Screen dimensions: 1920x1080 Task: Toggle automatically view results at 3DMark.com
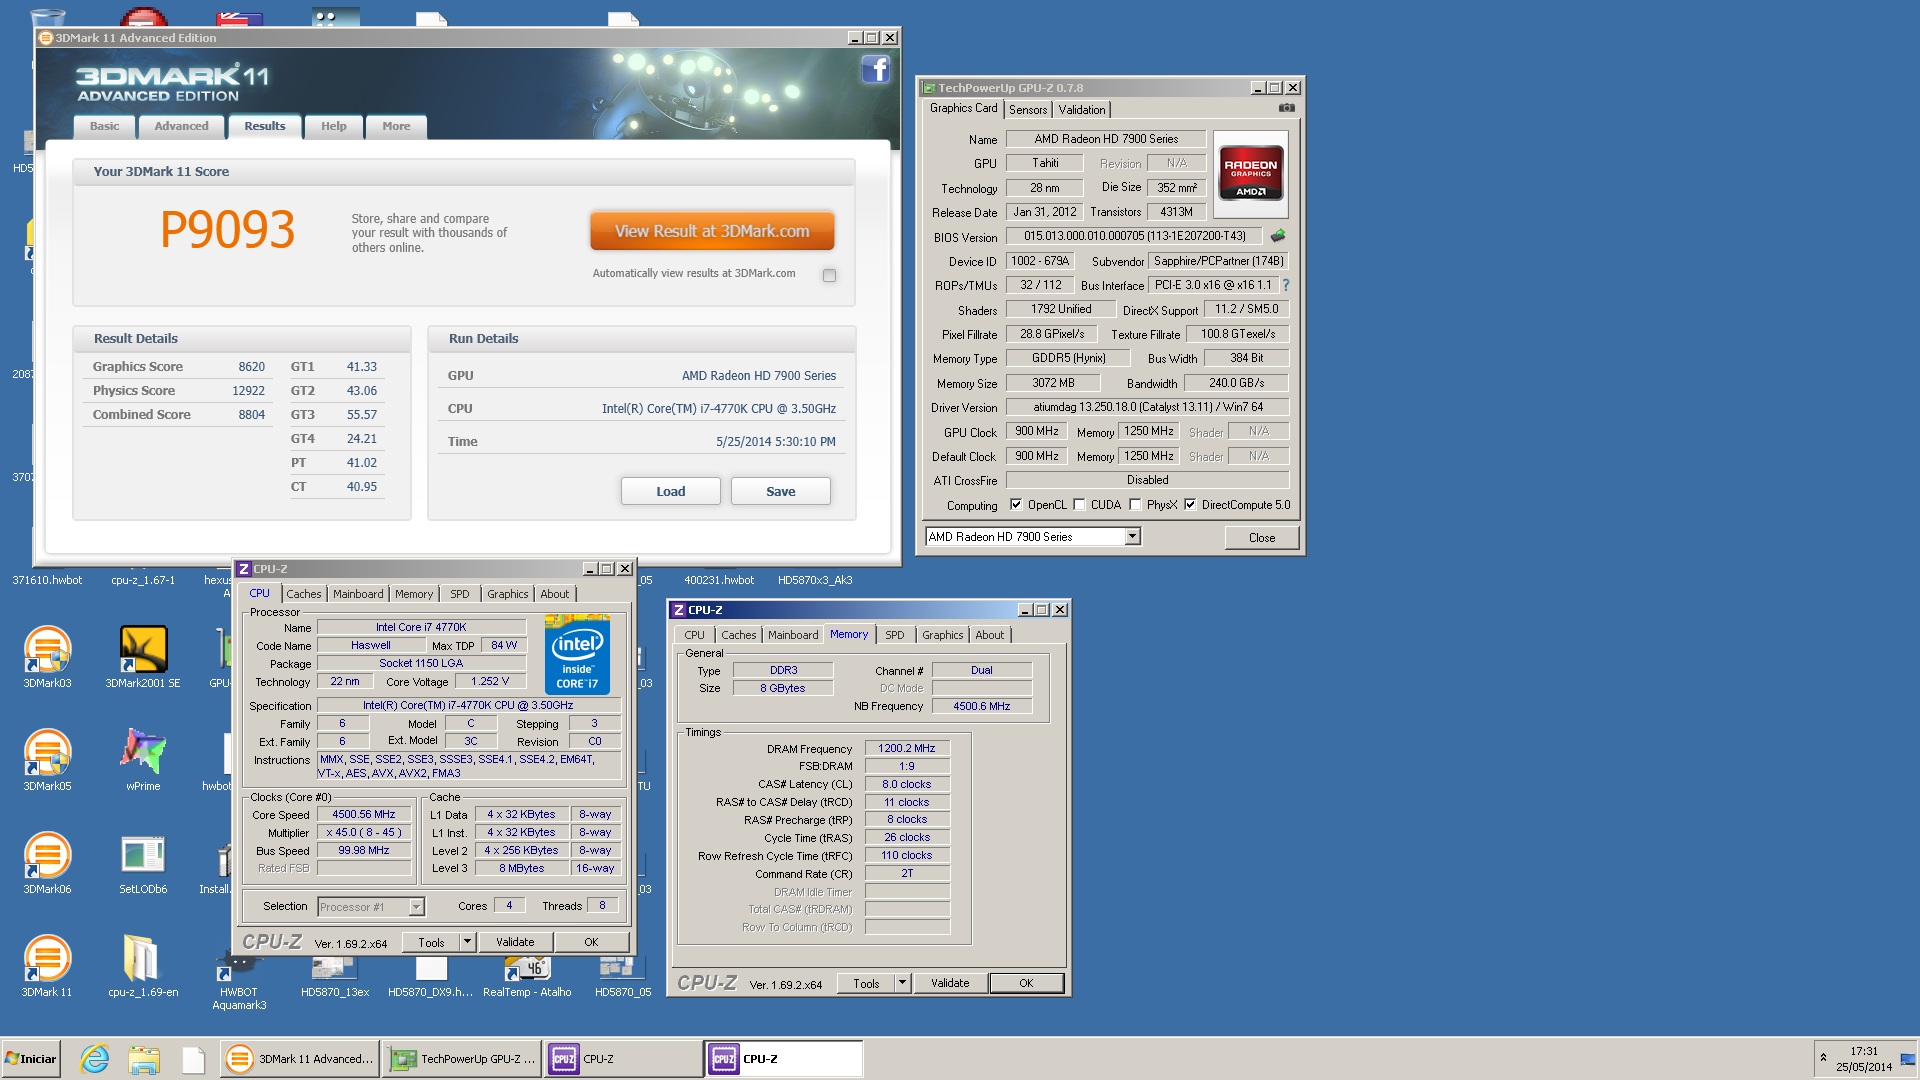(829, 275)
